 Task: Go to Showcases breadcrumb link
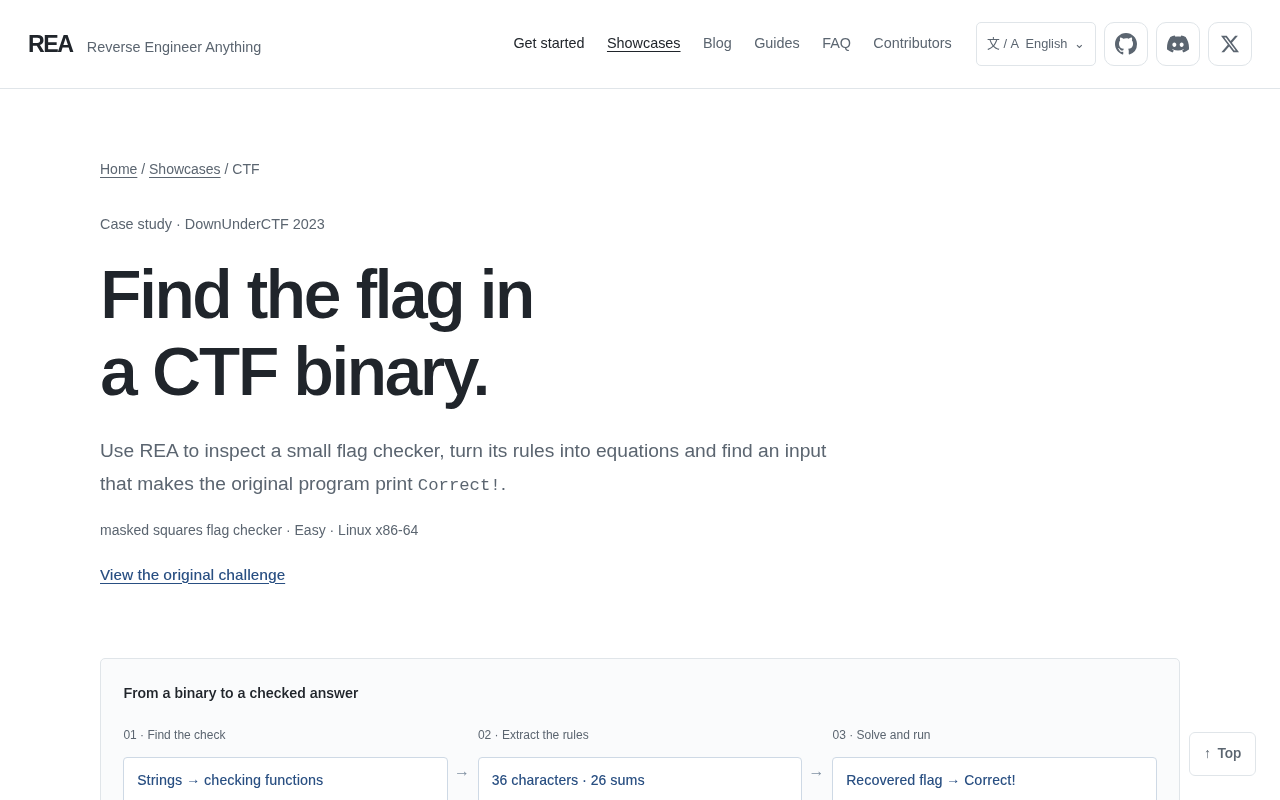click(185, 169)
